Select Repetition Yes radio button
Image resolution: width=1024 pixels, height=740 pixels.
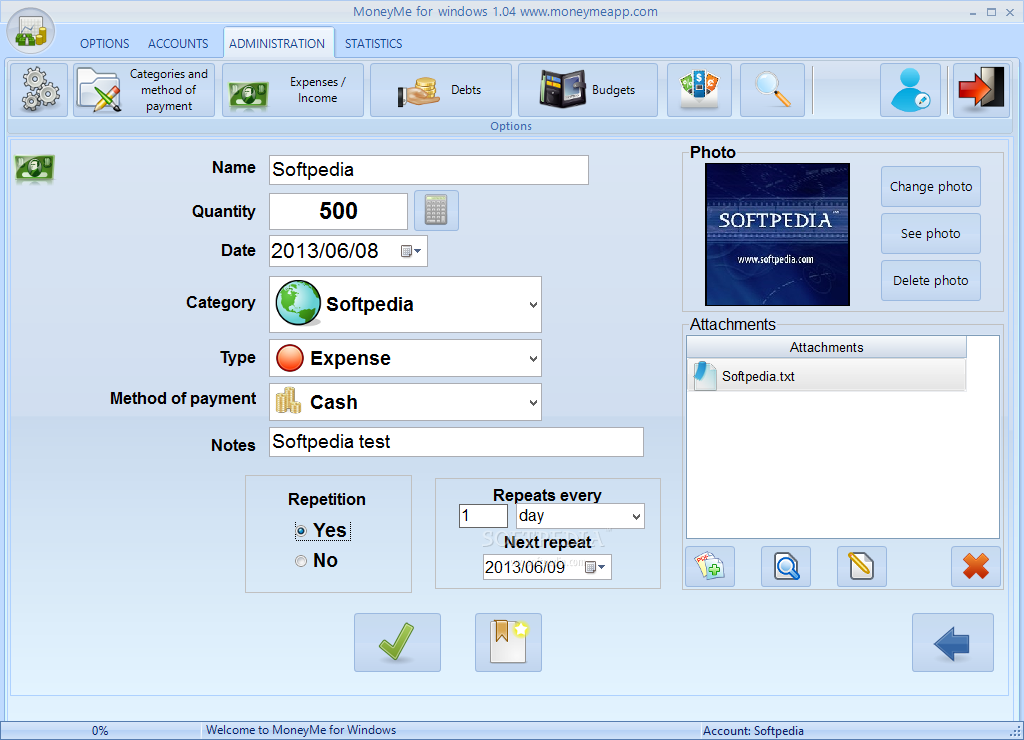tap(300, 531)
